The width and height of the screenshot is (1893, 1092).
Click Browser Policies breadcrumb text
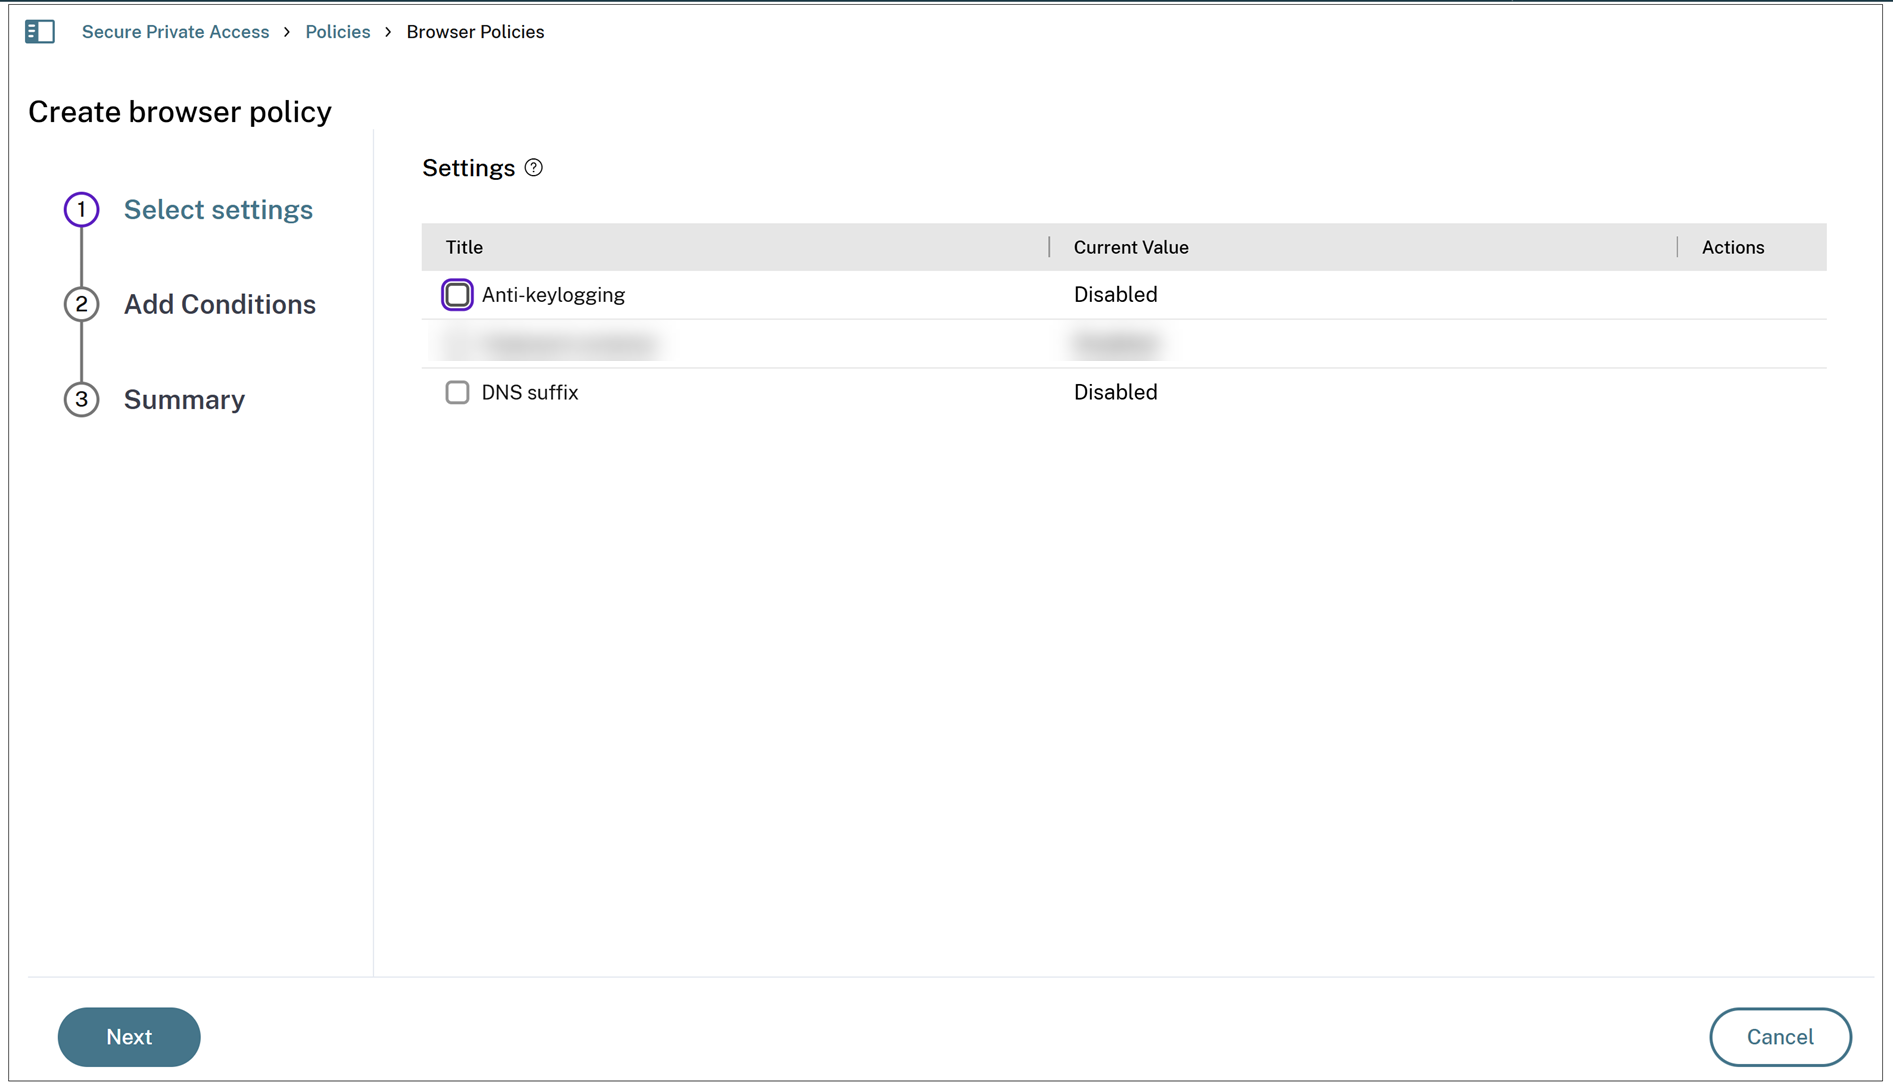pyautogui.click(x=475, y=32)
